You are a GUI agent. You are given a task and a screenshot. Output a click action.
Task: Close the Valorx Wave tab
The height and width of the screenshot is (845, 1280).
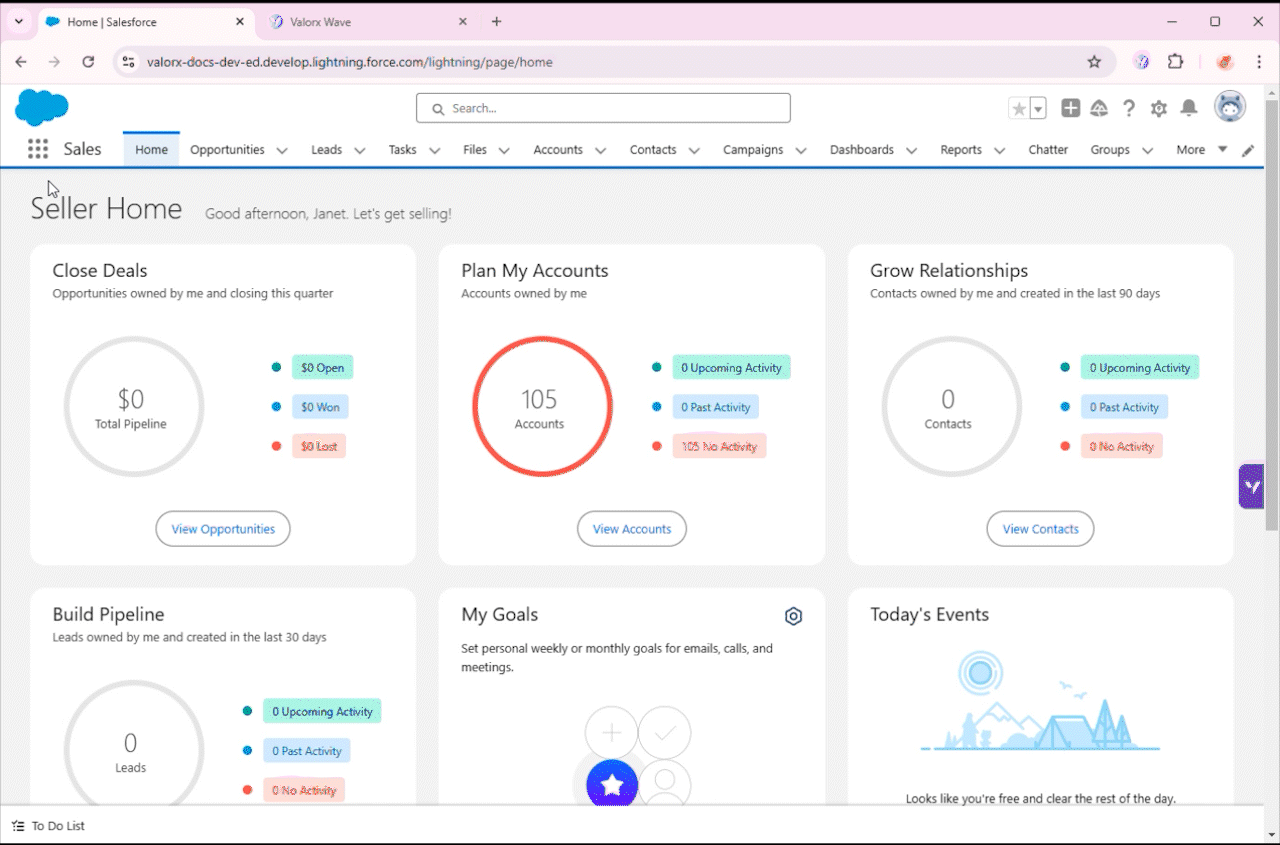point(463,21)
